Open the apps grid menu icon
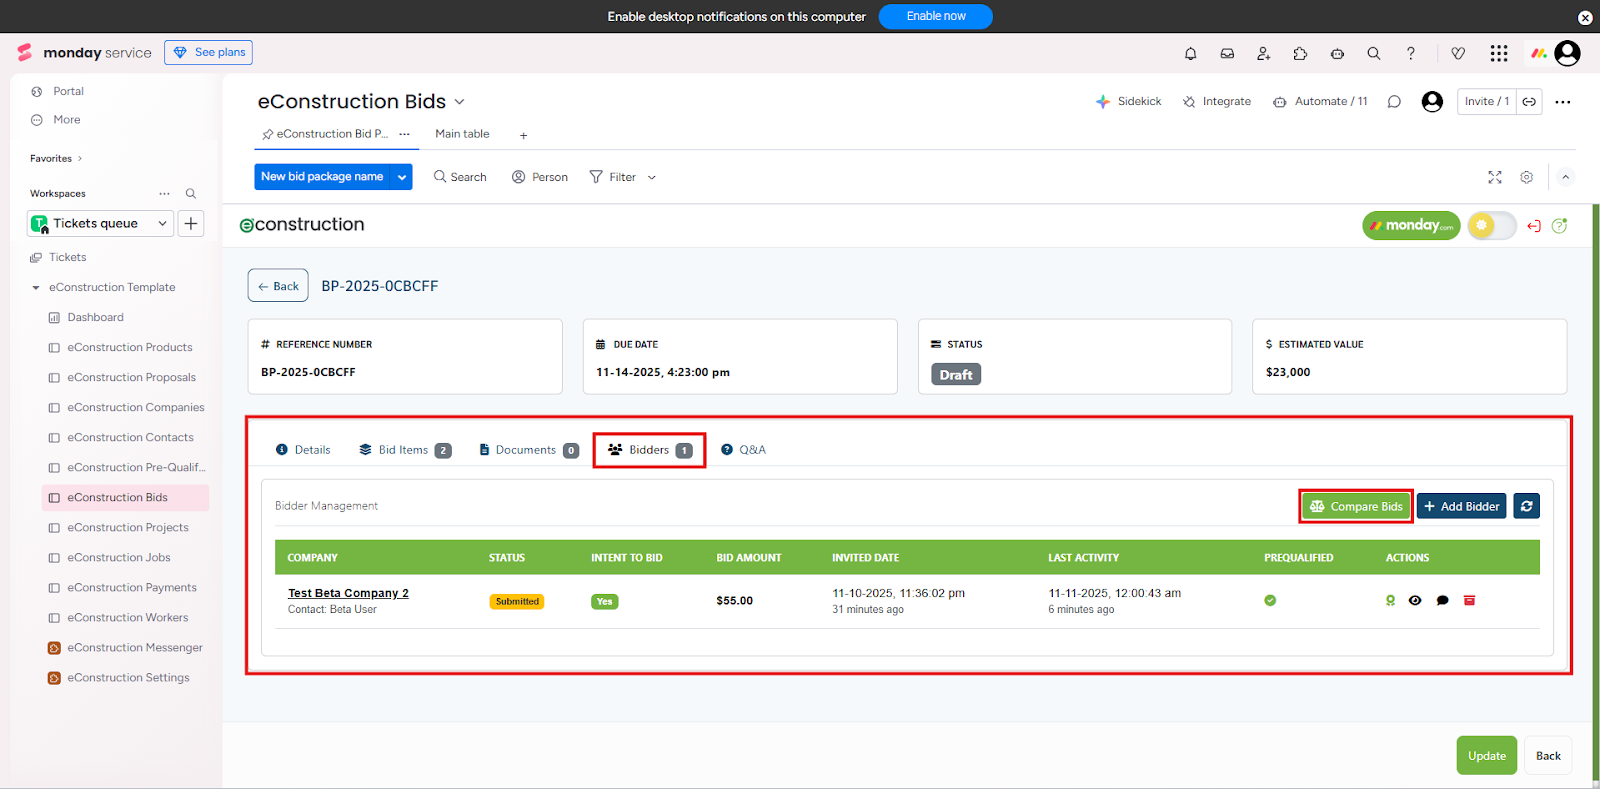 [1498, 54]
